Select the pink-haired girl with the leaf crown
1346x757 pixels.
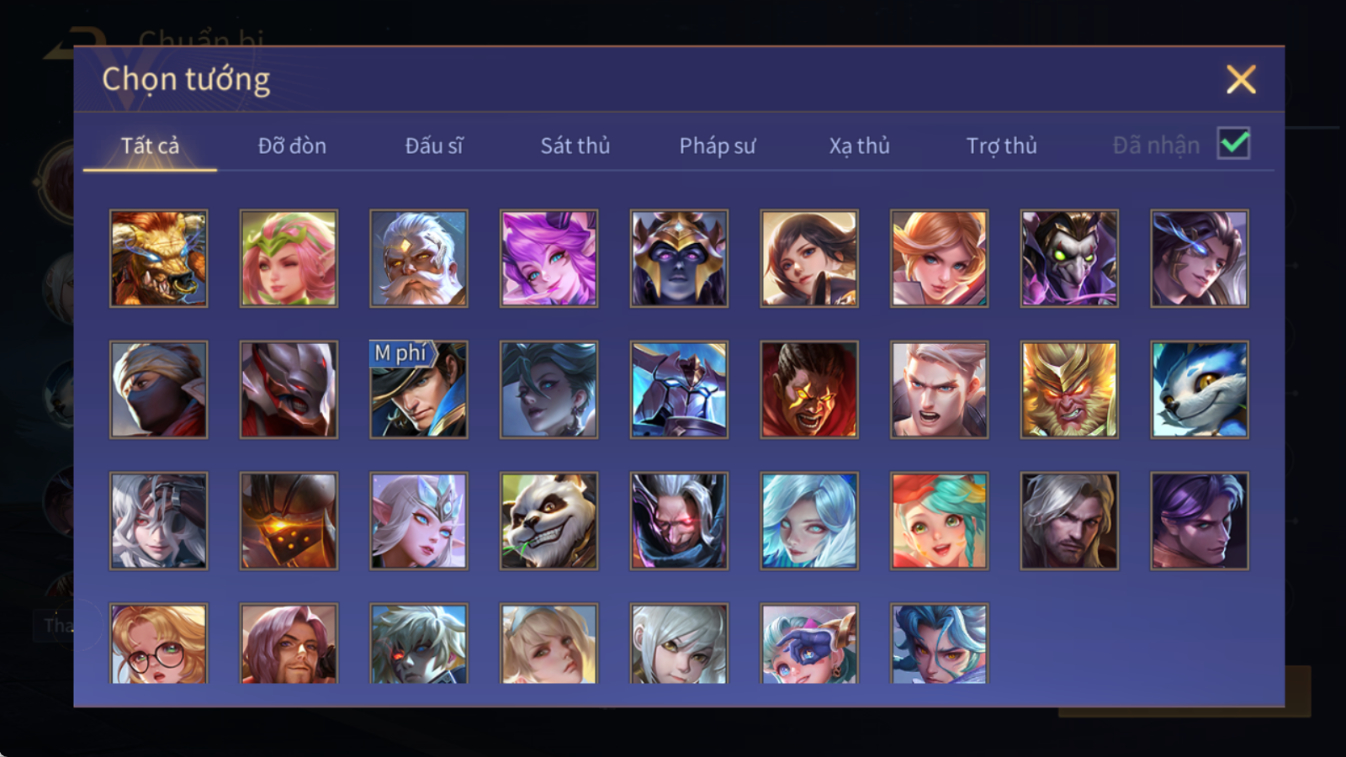coord(289,258)
